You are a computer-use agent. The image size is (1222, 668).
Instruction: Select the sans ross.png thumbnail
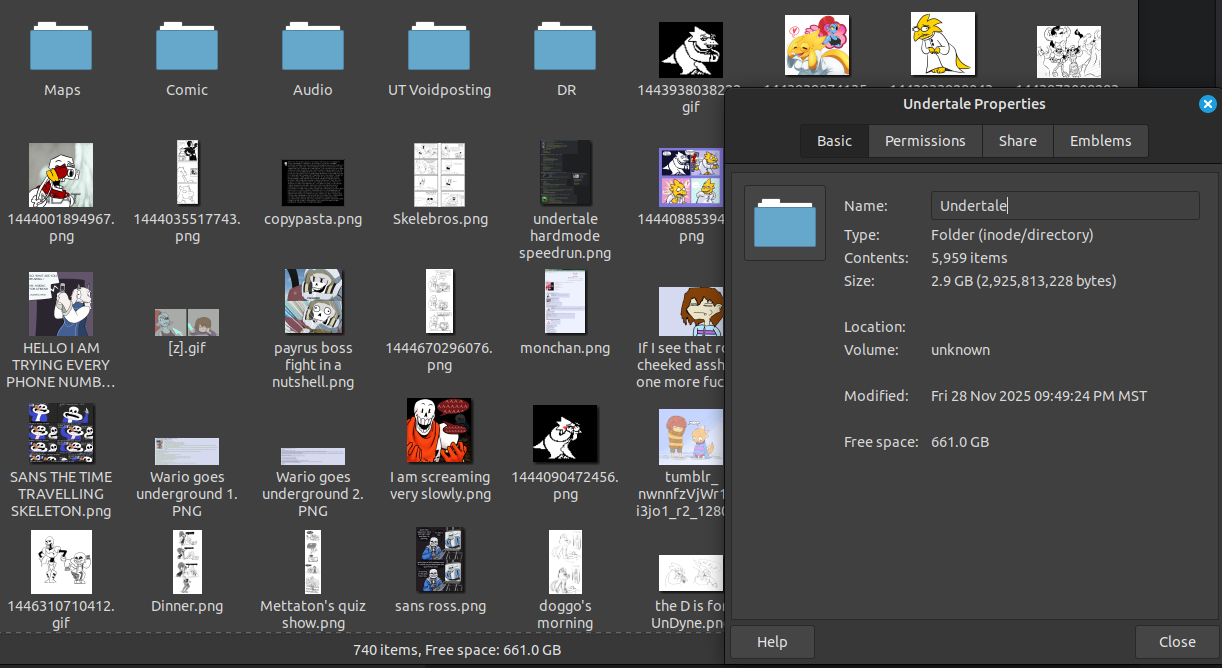tap(439, 561)
